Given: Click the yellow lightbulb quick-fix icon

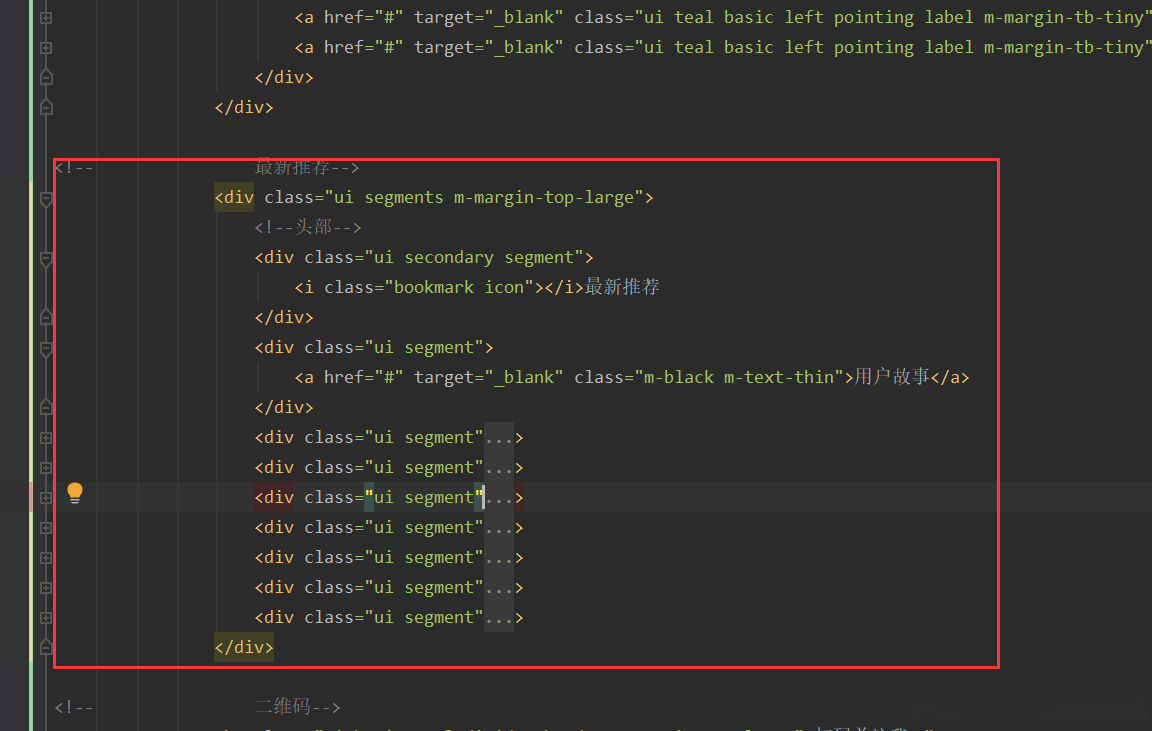Looking at the screenshot, I should [75, 493].
